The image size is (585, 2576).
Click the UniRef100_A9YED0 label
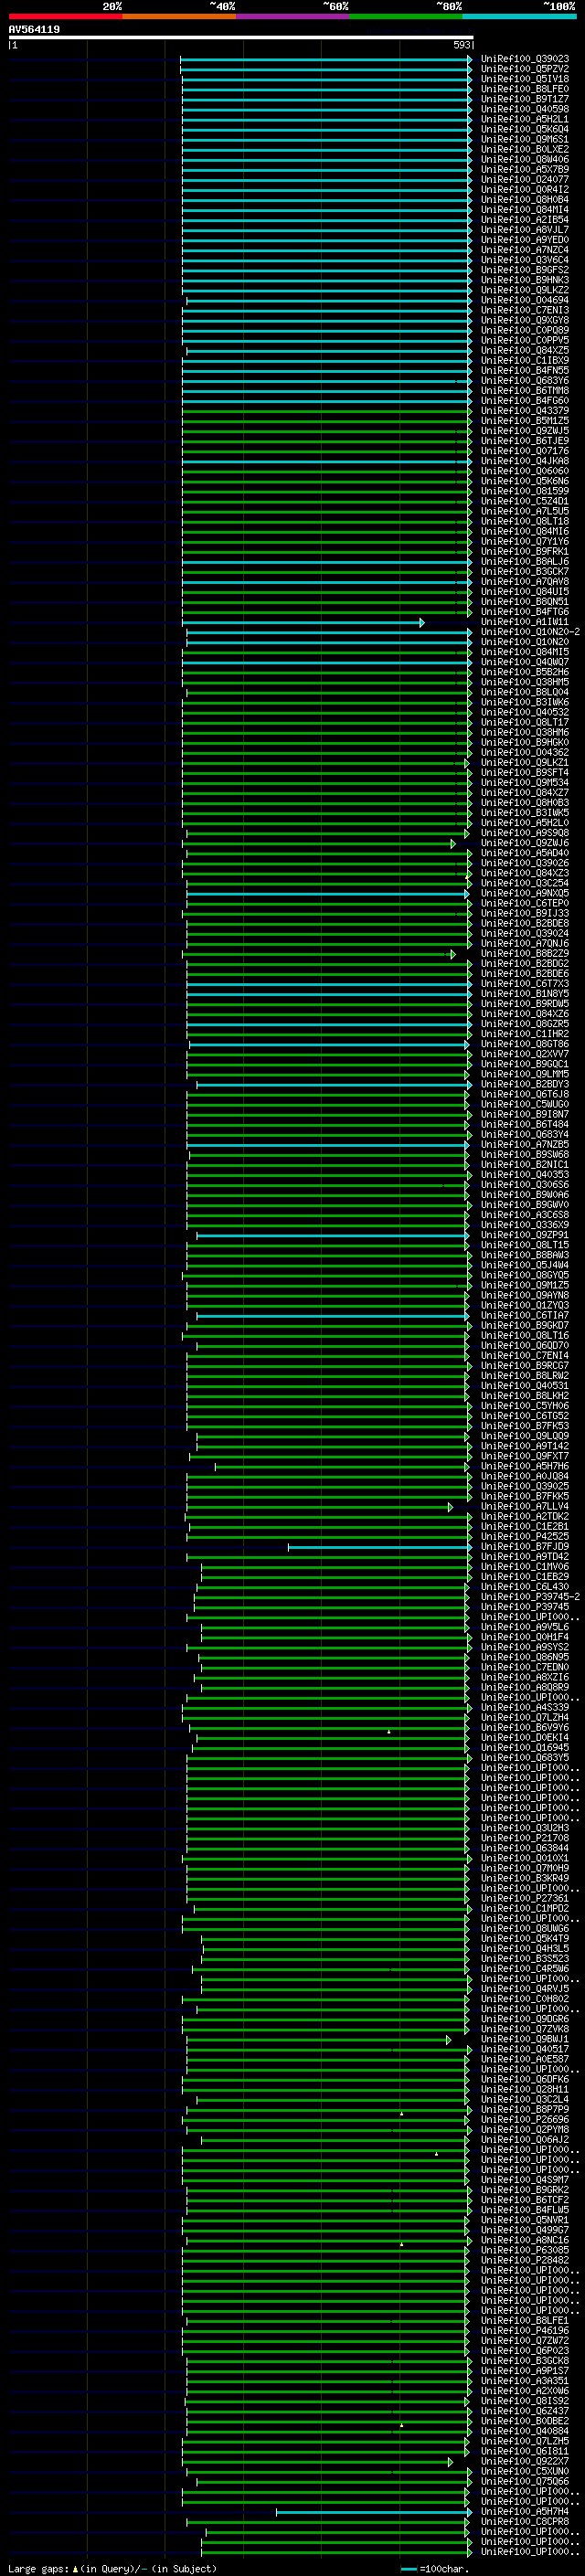(x=525, y=240)
